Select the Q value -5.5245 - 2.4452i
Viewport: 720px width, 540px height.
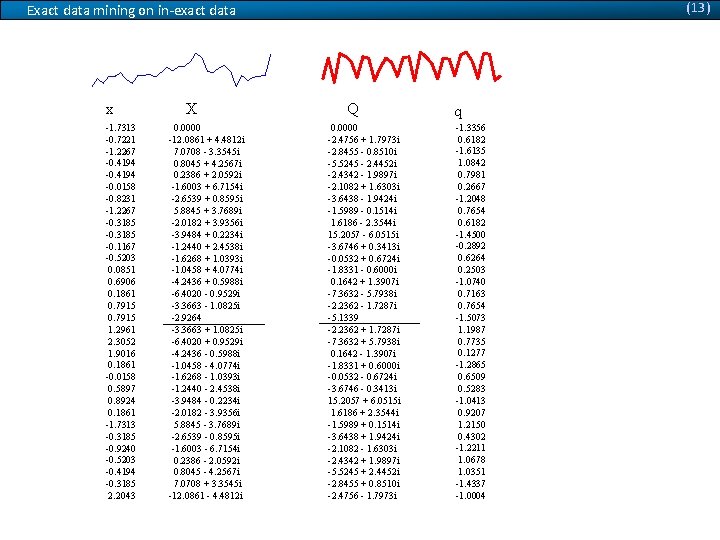pos(362,163)
